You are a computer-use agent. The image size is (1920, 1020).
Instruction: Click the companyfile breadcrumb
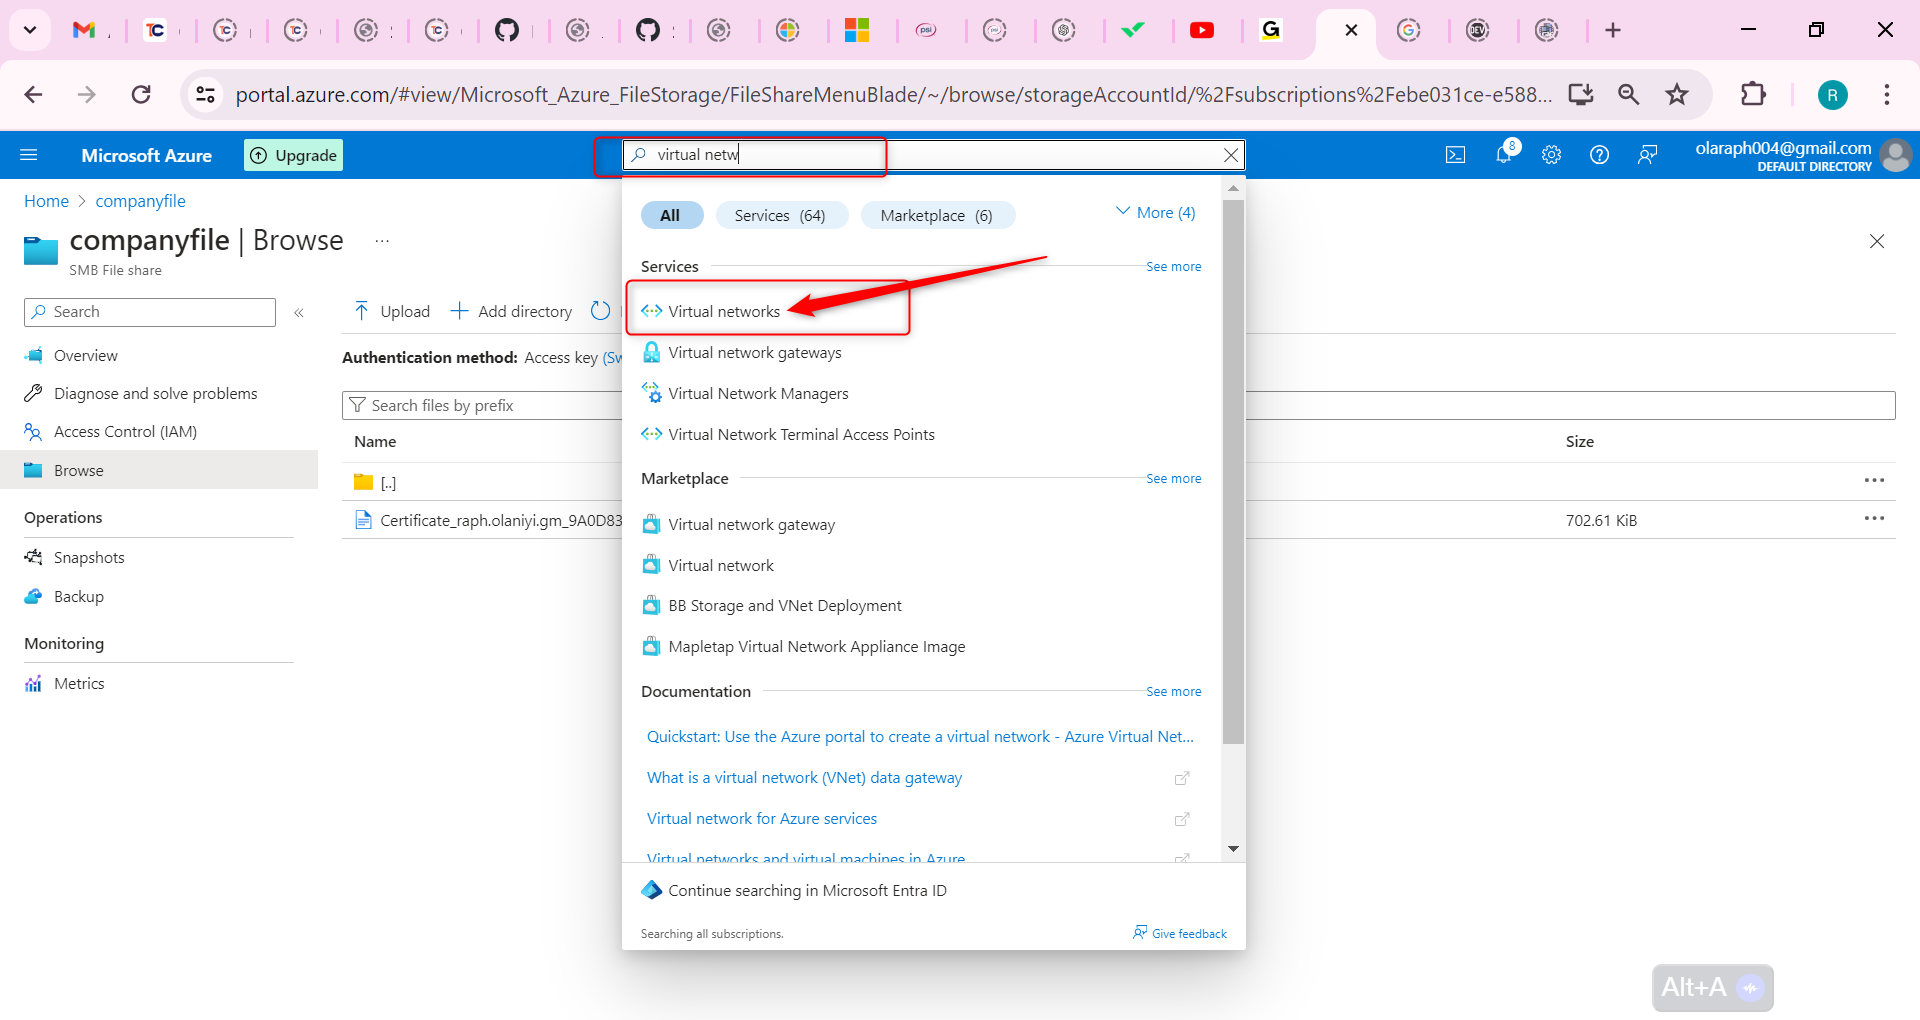click(140, 201)
